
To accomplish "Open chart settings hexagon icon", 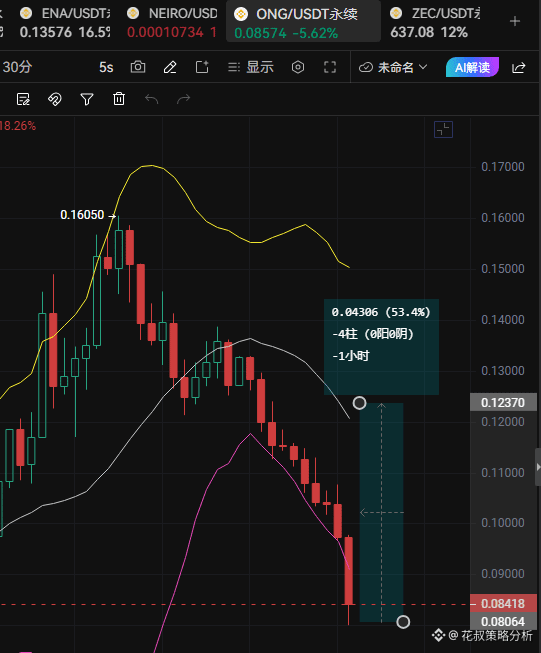I will click(298, 67).
